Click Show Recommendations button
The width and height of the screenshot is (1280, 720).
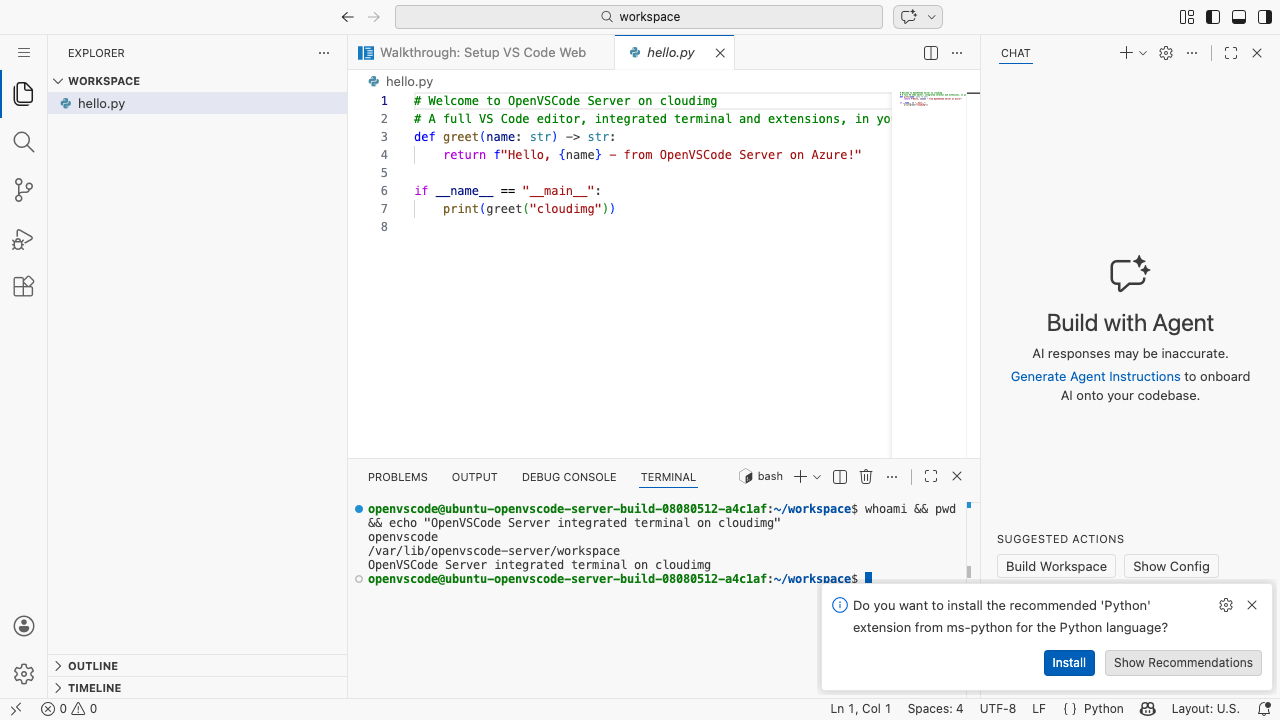tap(1183, 662)
